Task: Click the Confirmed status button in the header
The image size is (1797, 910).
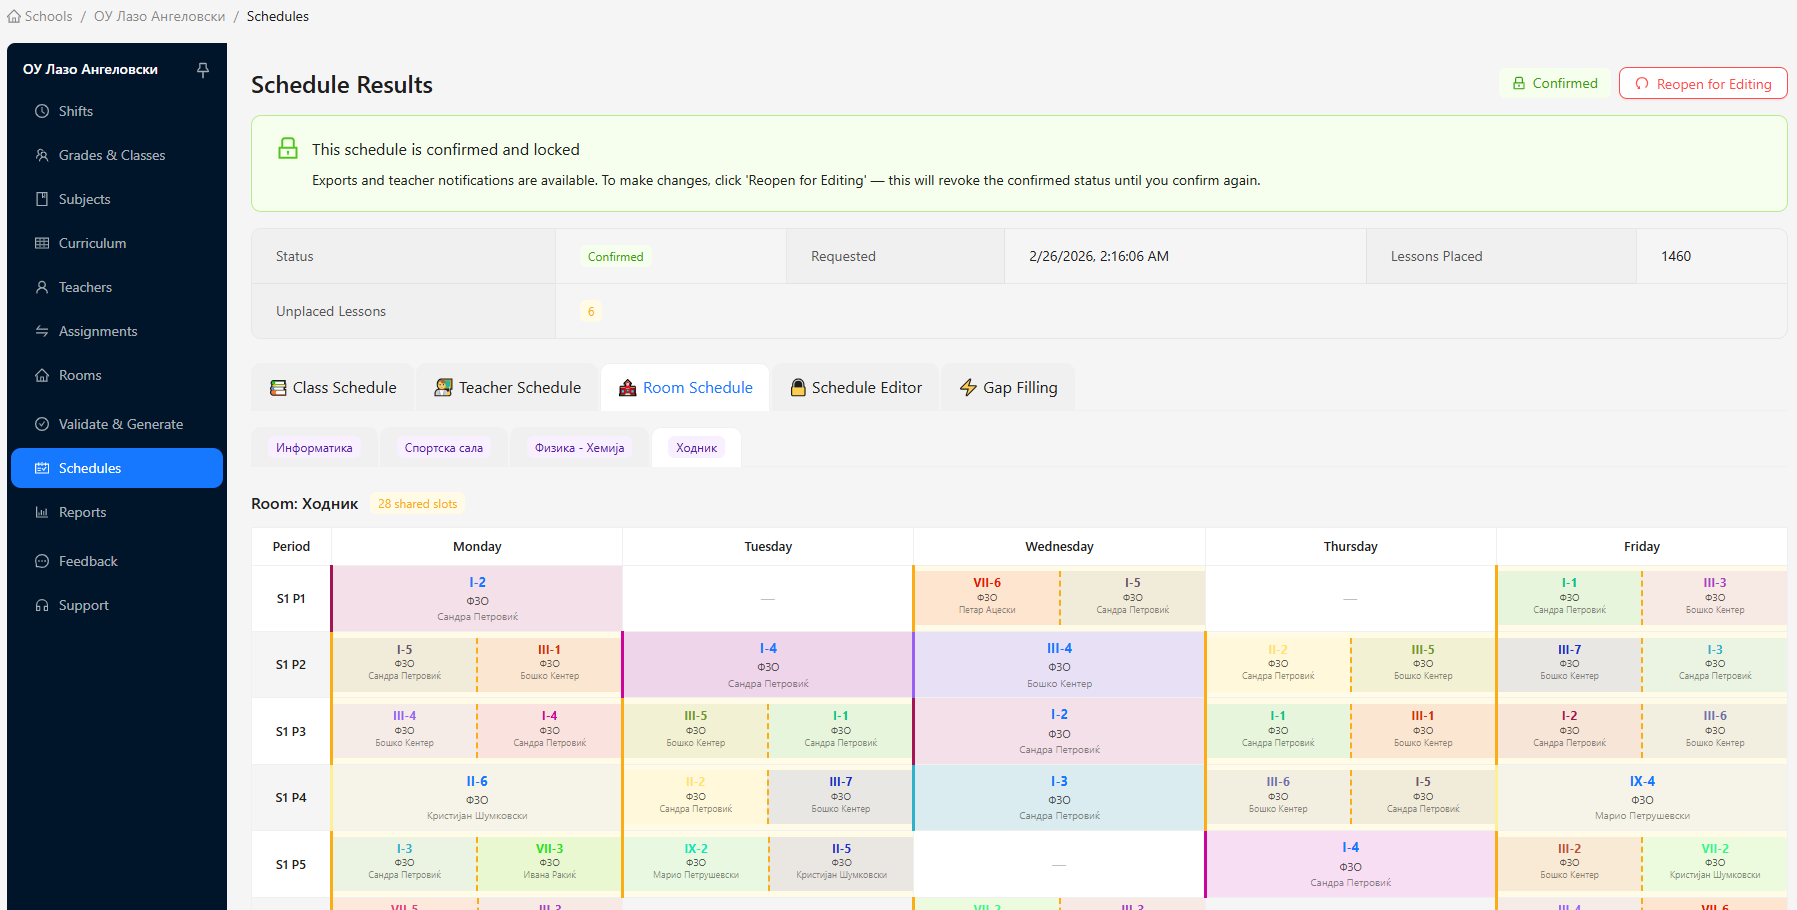Action: click(1555, 84)
